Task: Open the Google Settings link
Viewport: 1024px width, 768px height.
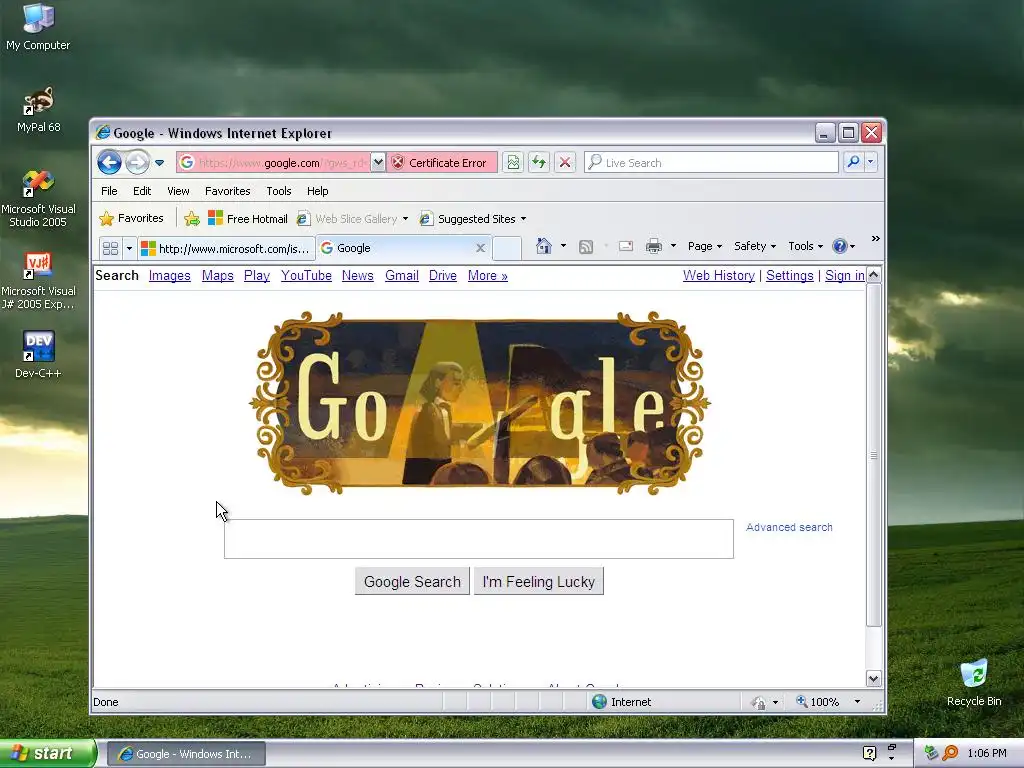Action: 790,276
